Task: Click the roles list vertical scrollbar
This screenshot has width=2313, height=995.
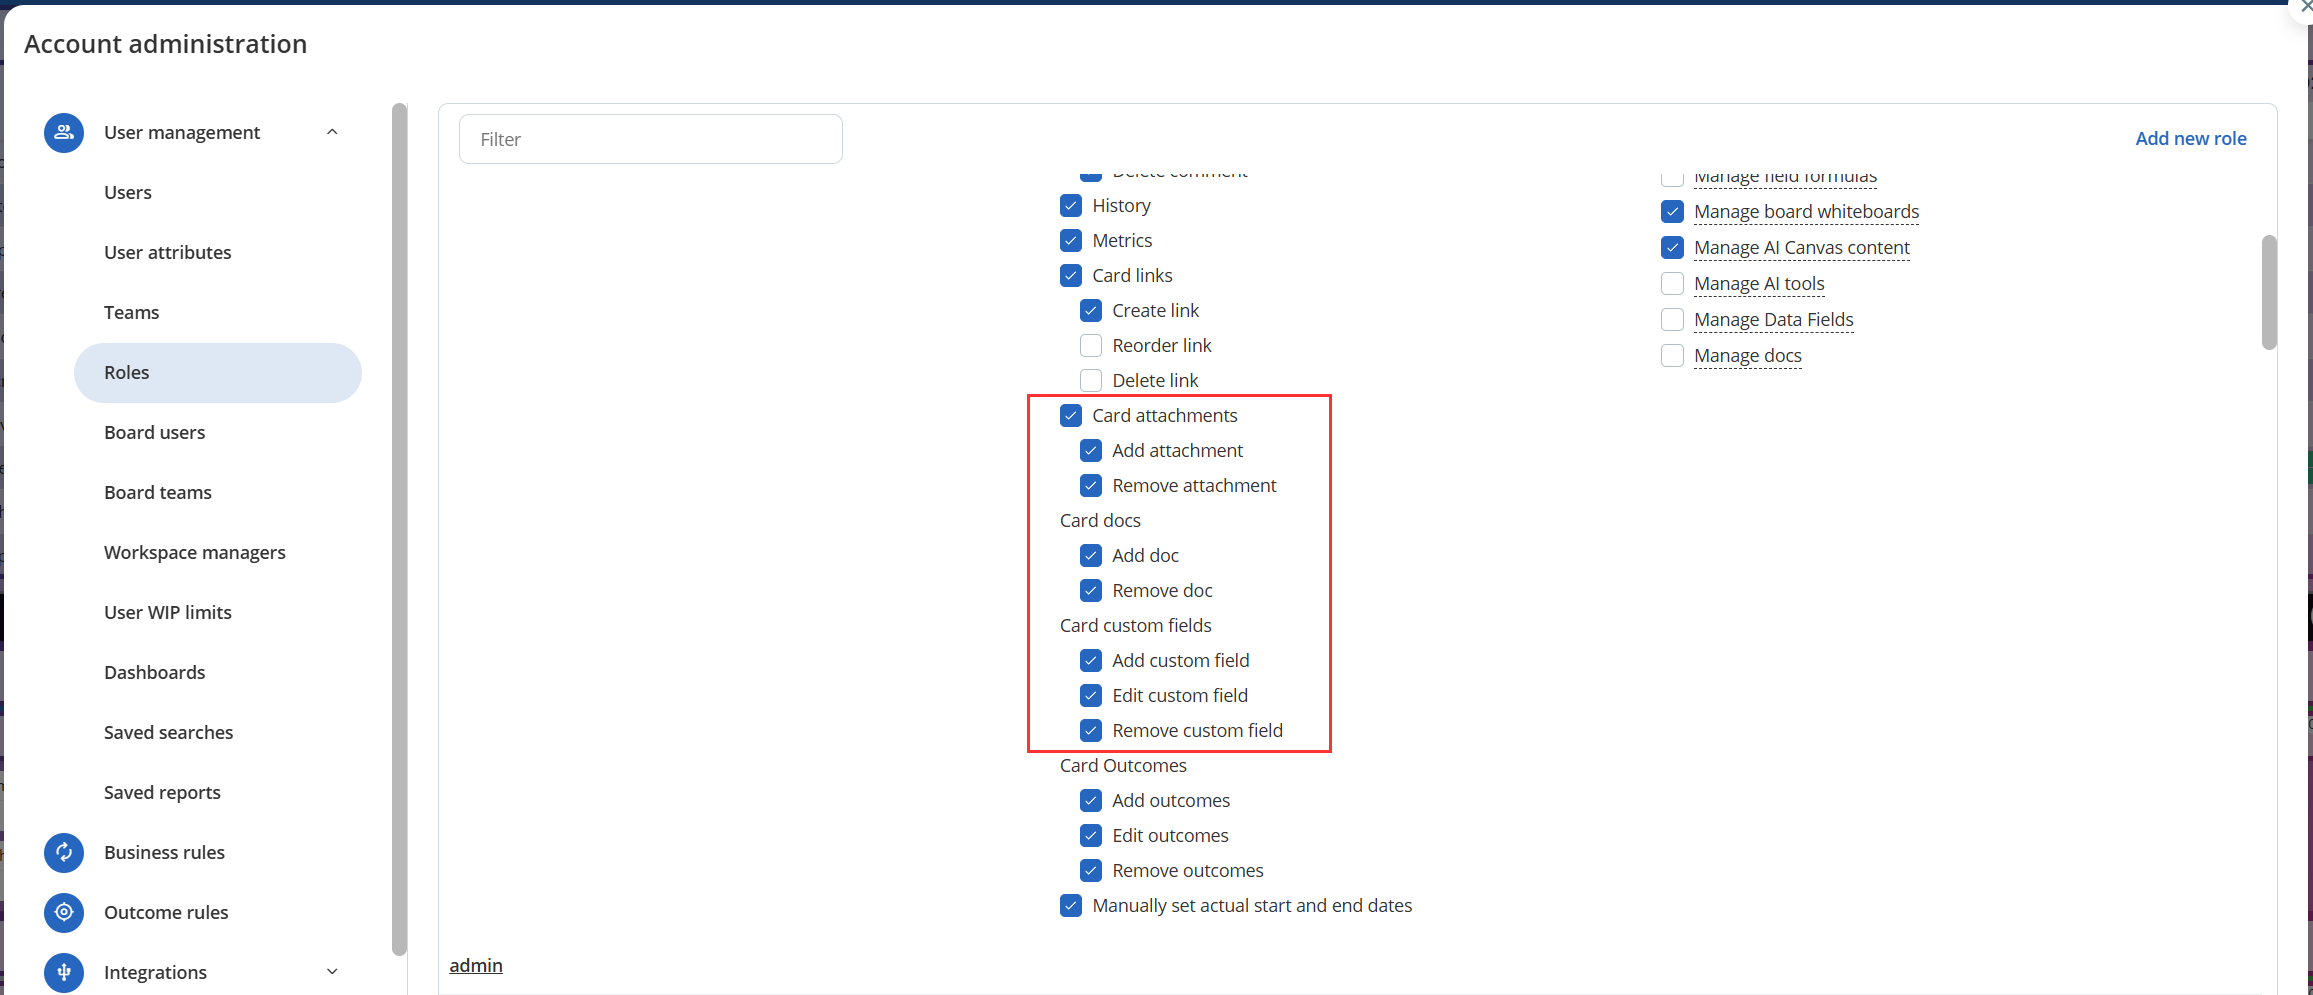Action: 2269,293
